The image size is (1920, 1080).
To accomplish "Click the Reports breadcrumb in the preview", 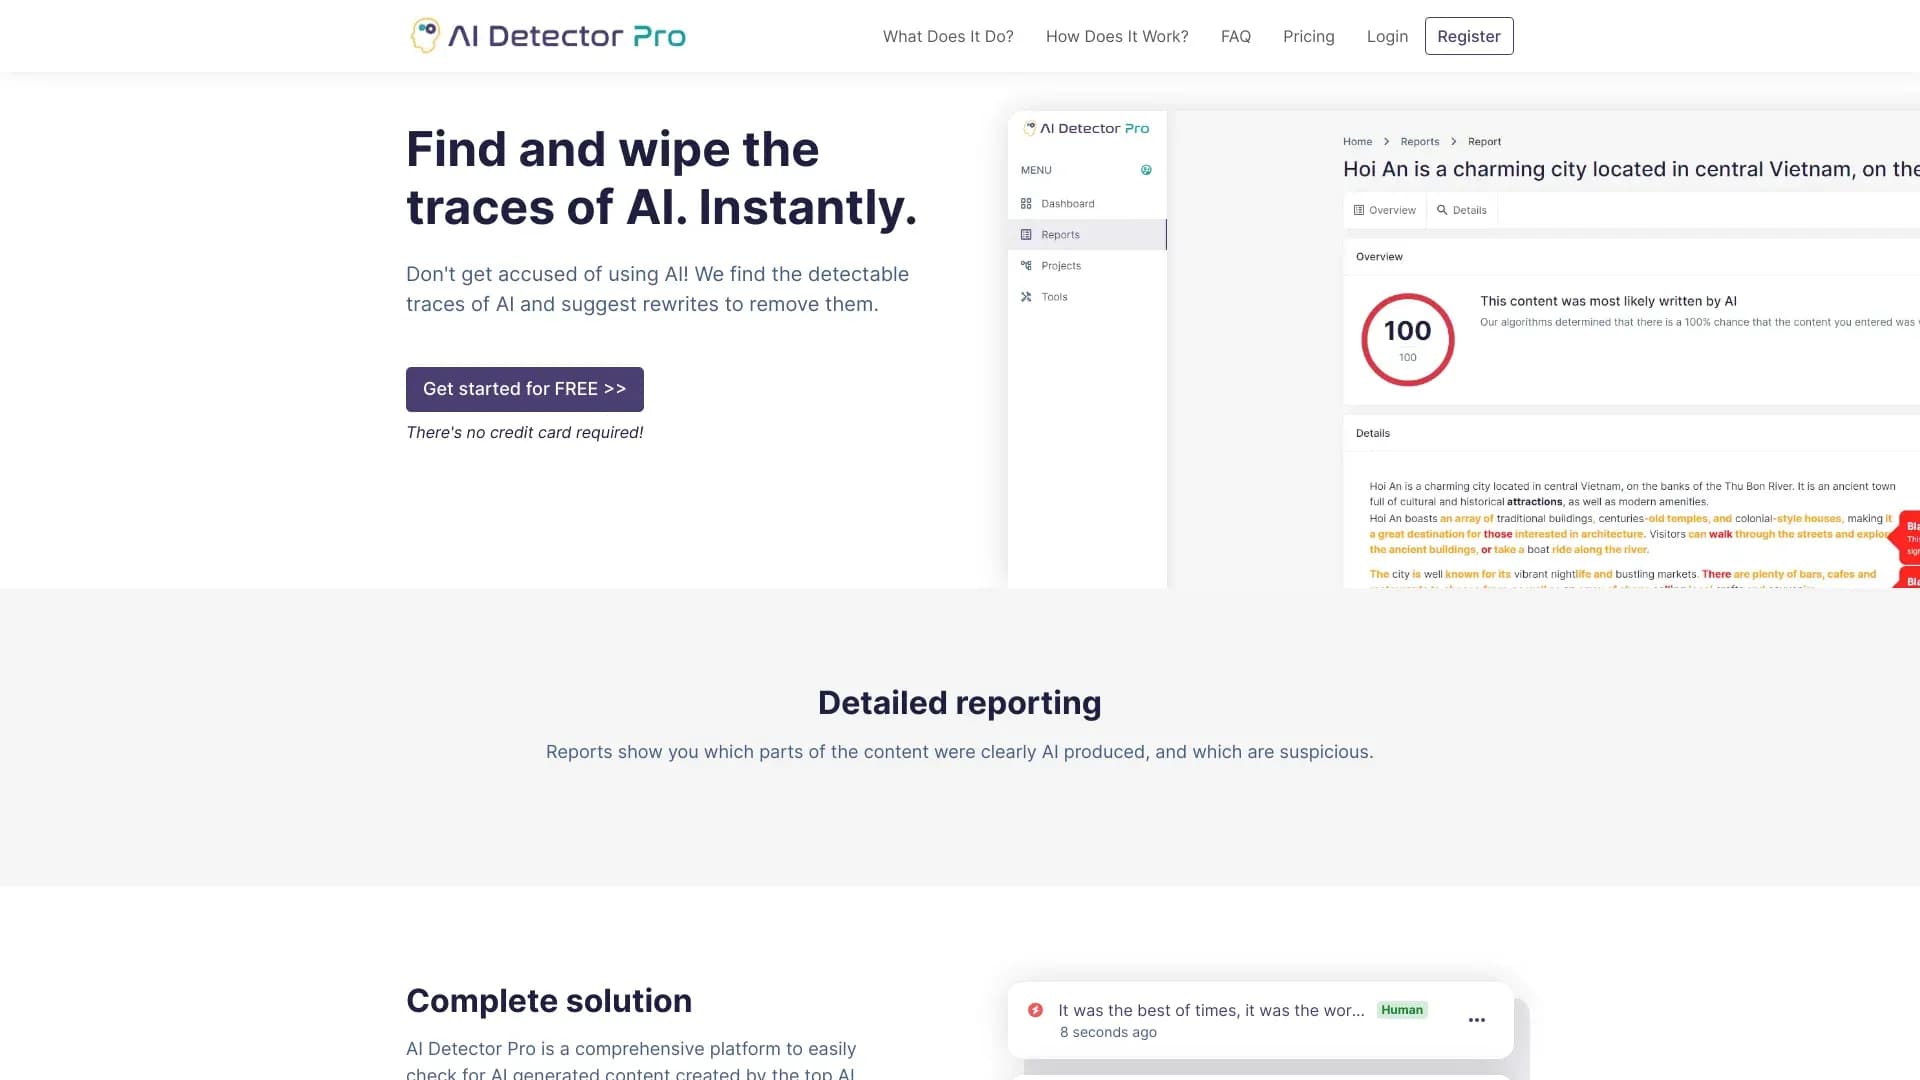I will [x=1420, y=142].
